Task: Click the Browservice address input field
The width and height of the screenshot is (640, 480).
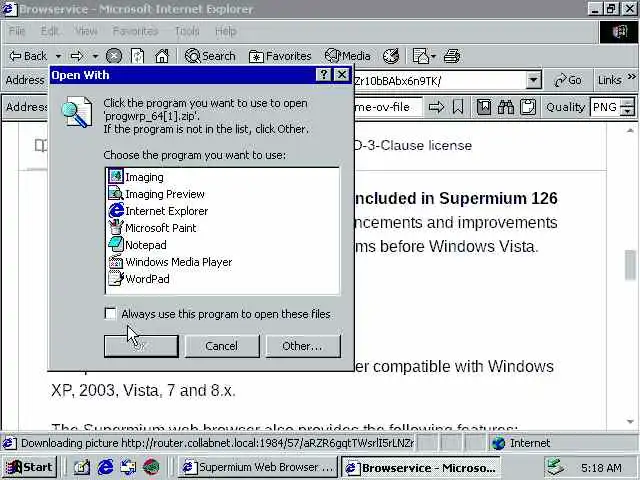Action: (388, 107)
